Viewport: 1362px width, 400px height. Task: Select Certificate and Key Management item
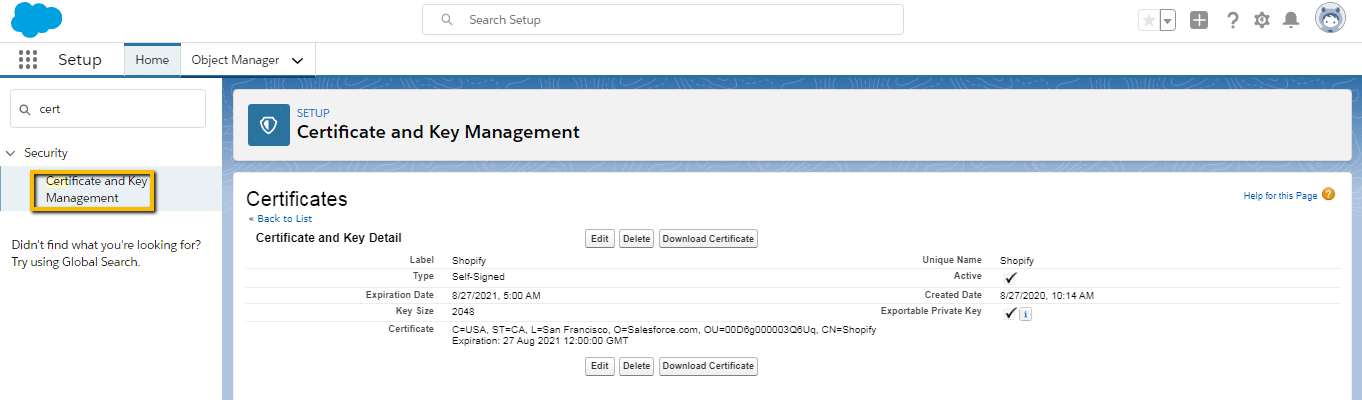(97, 190)
